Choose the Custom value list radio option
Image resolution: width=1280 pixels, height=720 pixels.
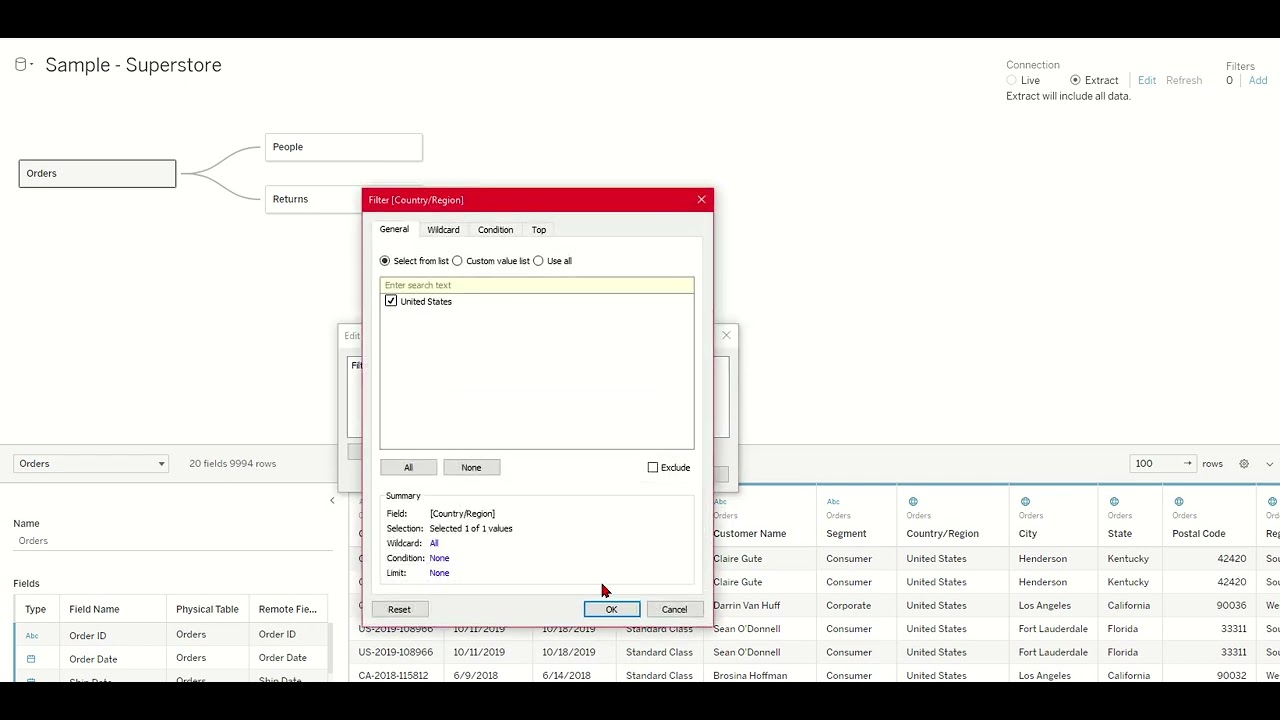tap(457, 261)
